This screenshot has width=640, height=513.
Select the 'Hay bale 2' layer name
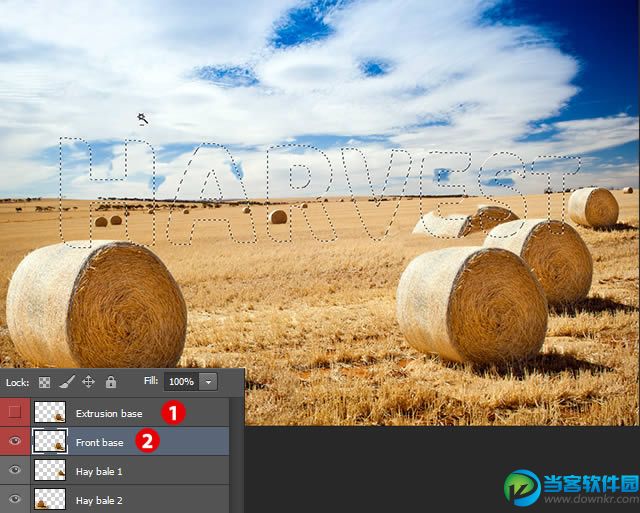click(99, 500)
